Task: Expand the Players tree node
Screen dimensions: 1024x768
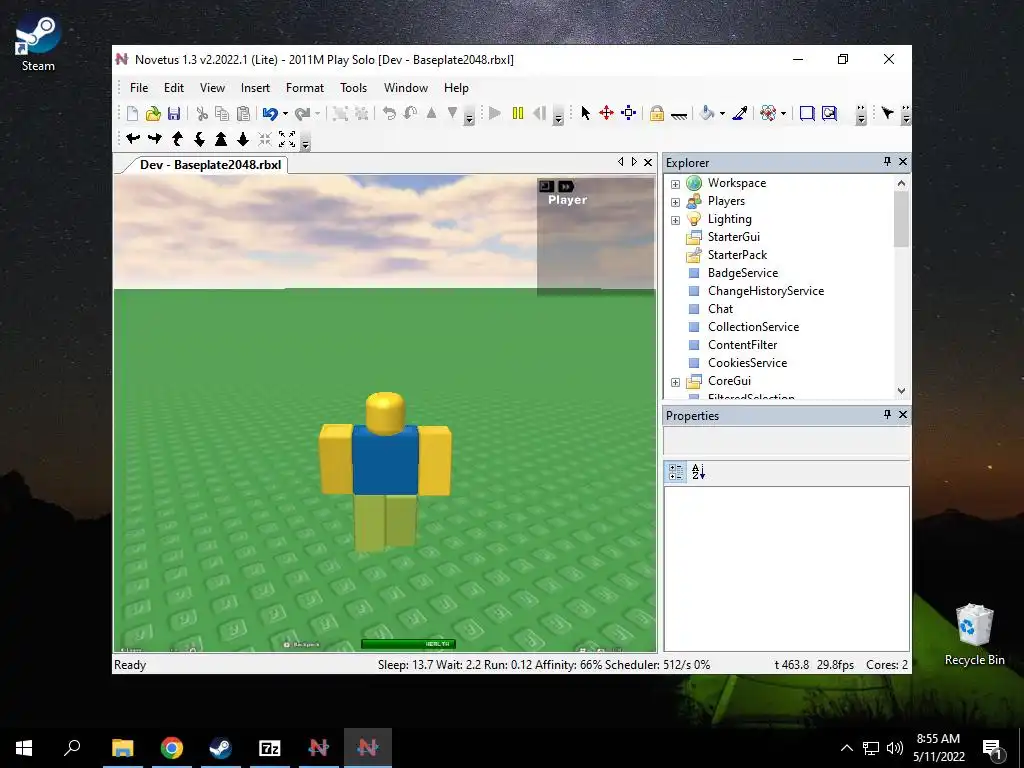Action: point(675,202)
